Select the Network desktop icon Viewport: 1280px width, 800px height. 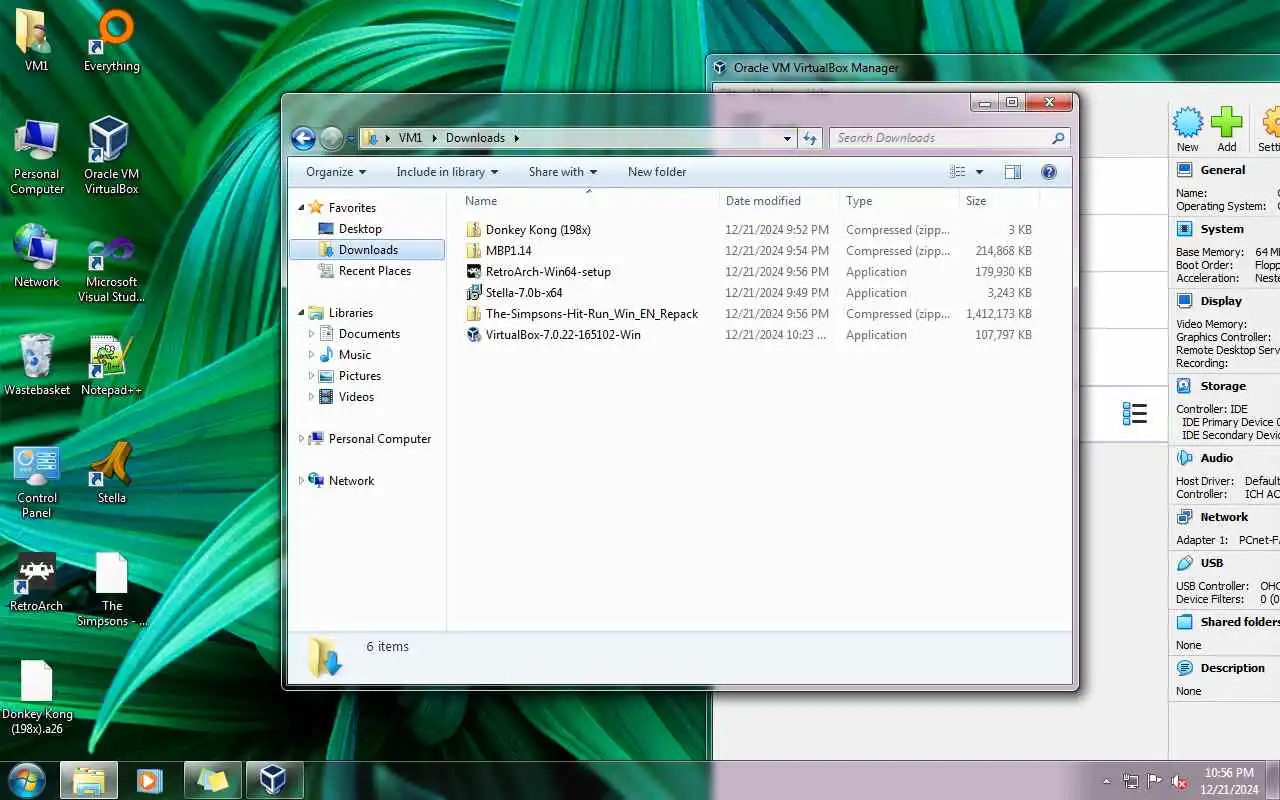(37, 257)
